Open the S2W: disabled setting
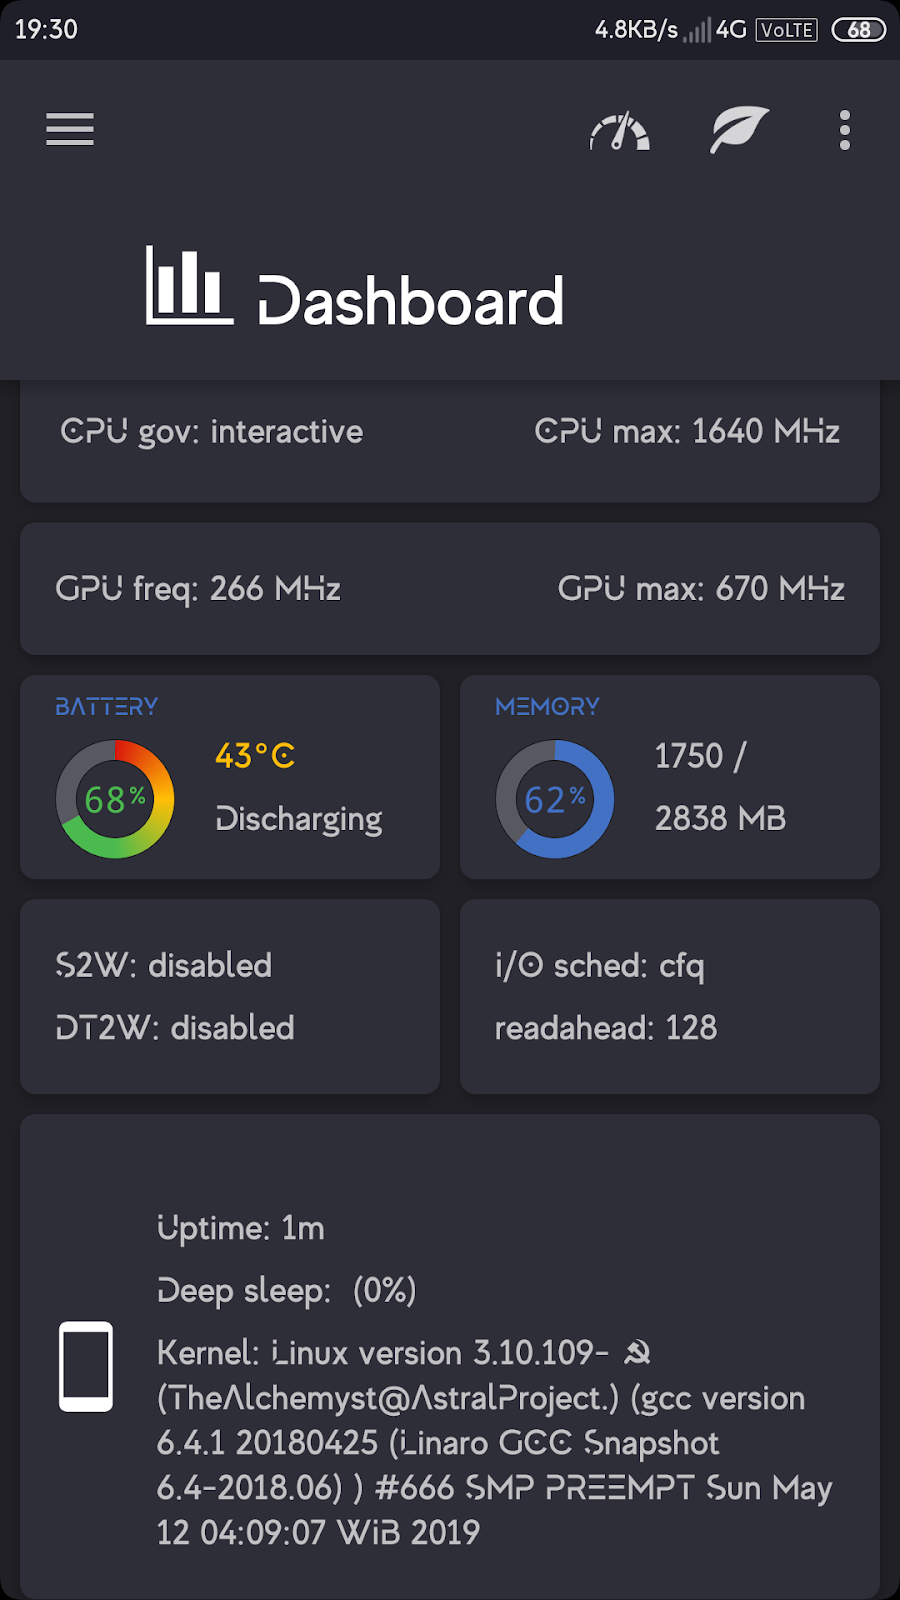This screenshot has height=1600, width=900. click(164, 965)
